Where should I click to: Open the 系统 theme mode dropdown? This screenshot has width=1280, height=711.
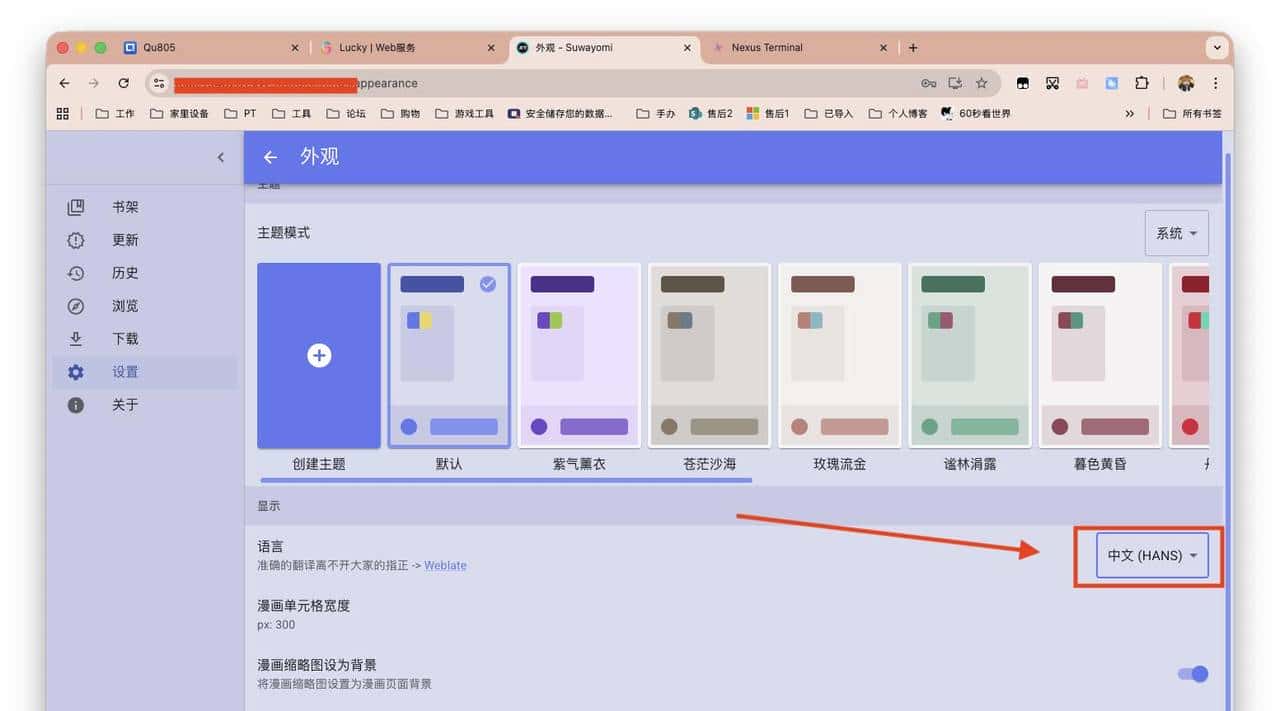[1176, 233]
